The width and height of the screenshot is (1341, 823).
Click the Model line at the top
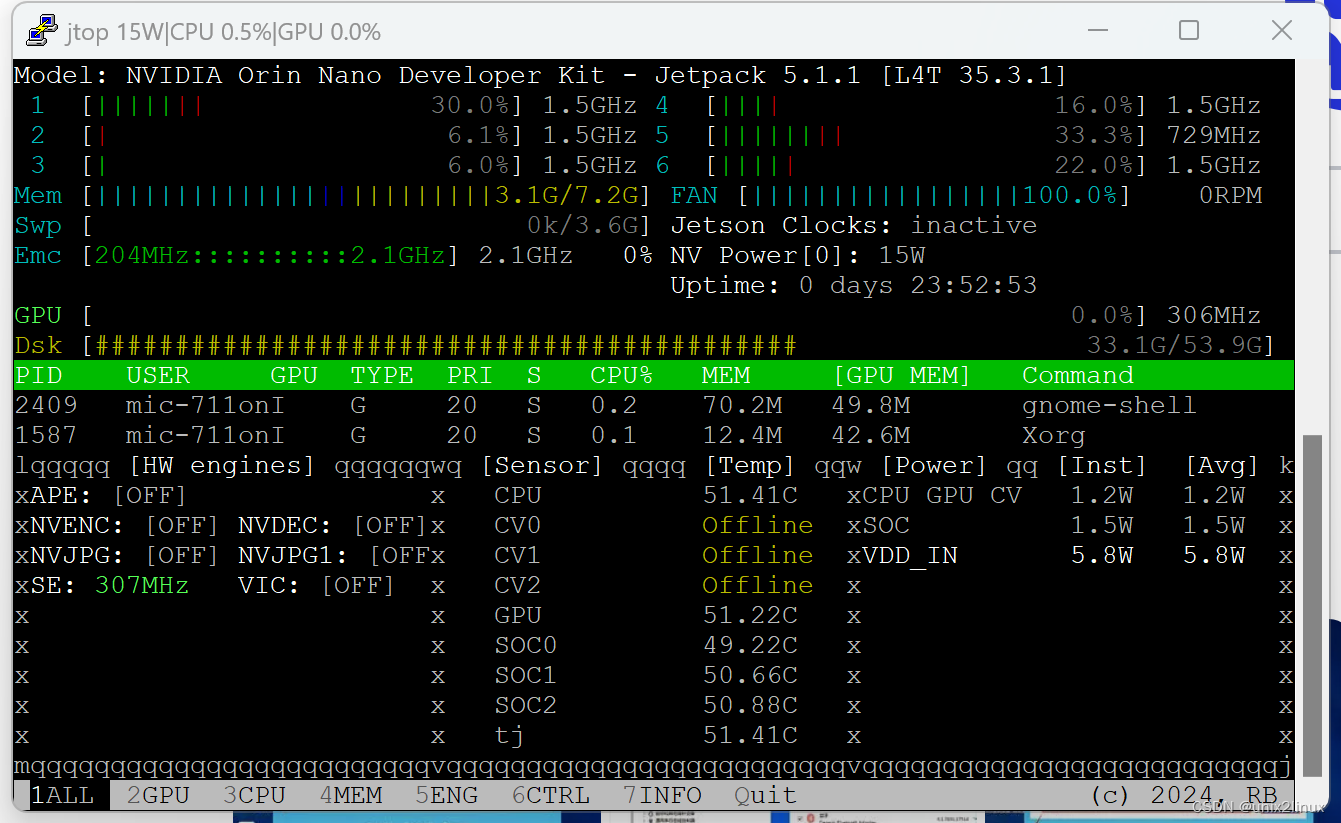(x=541, y=75)
